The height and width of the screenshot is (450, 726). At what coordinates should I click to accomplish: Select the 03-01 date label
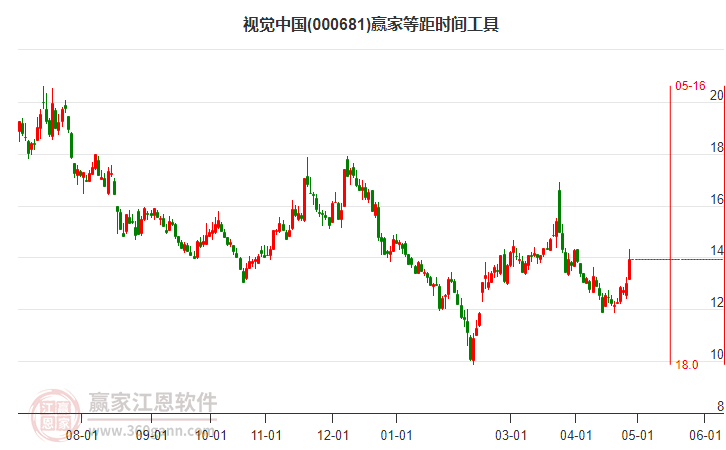pos(511,436)
